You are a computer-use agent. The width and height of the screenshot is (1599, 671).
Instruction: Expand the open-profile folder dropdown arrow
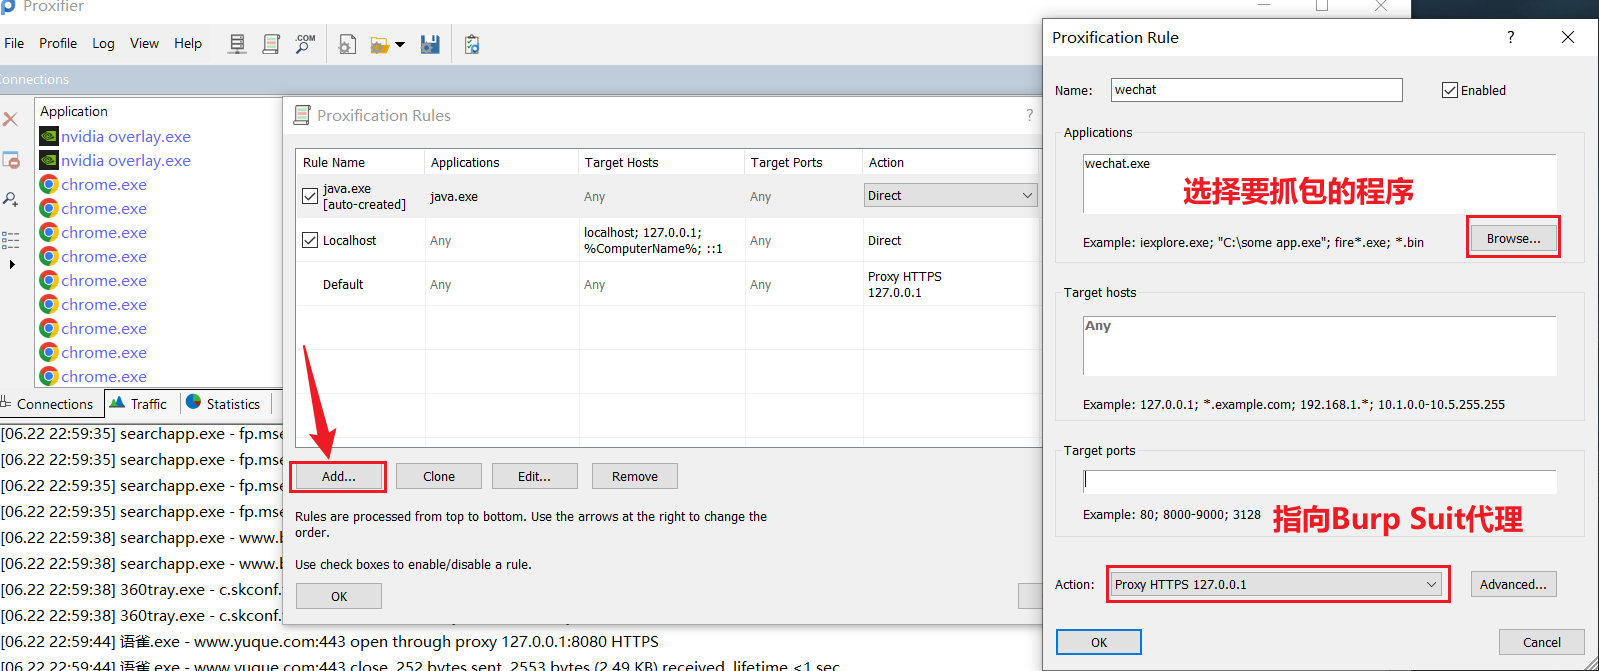coord(400,45)
